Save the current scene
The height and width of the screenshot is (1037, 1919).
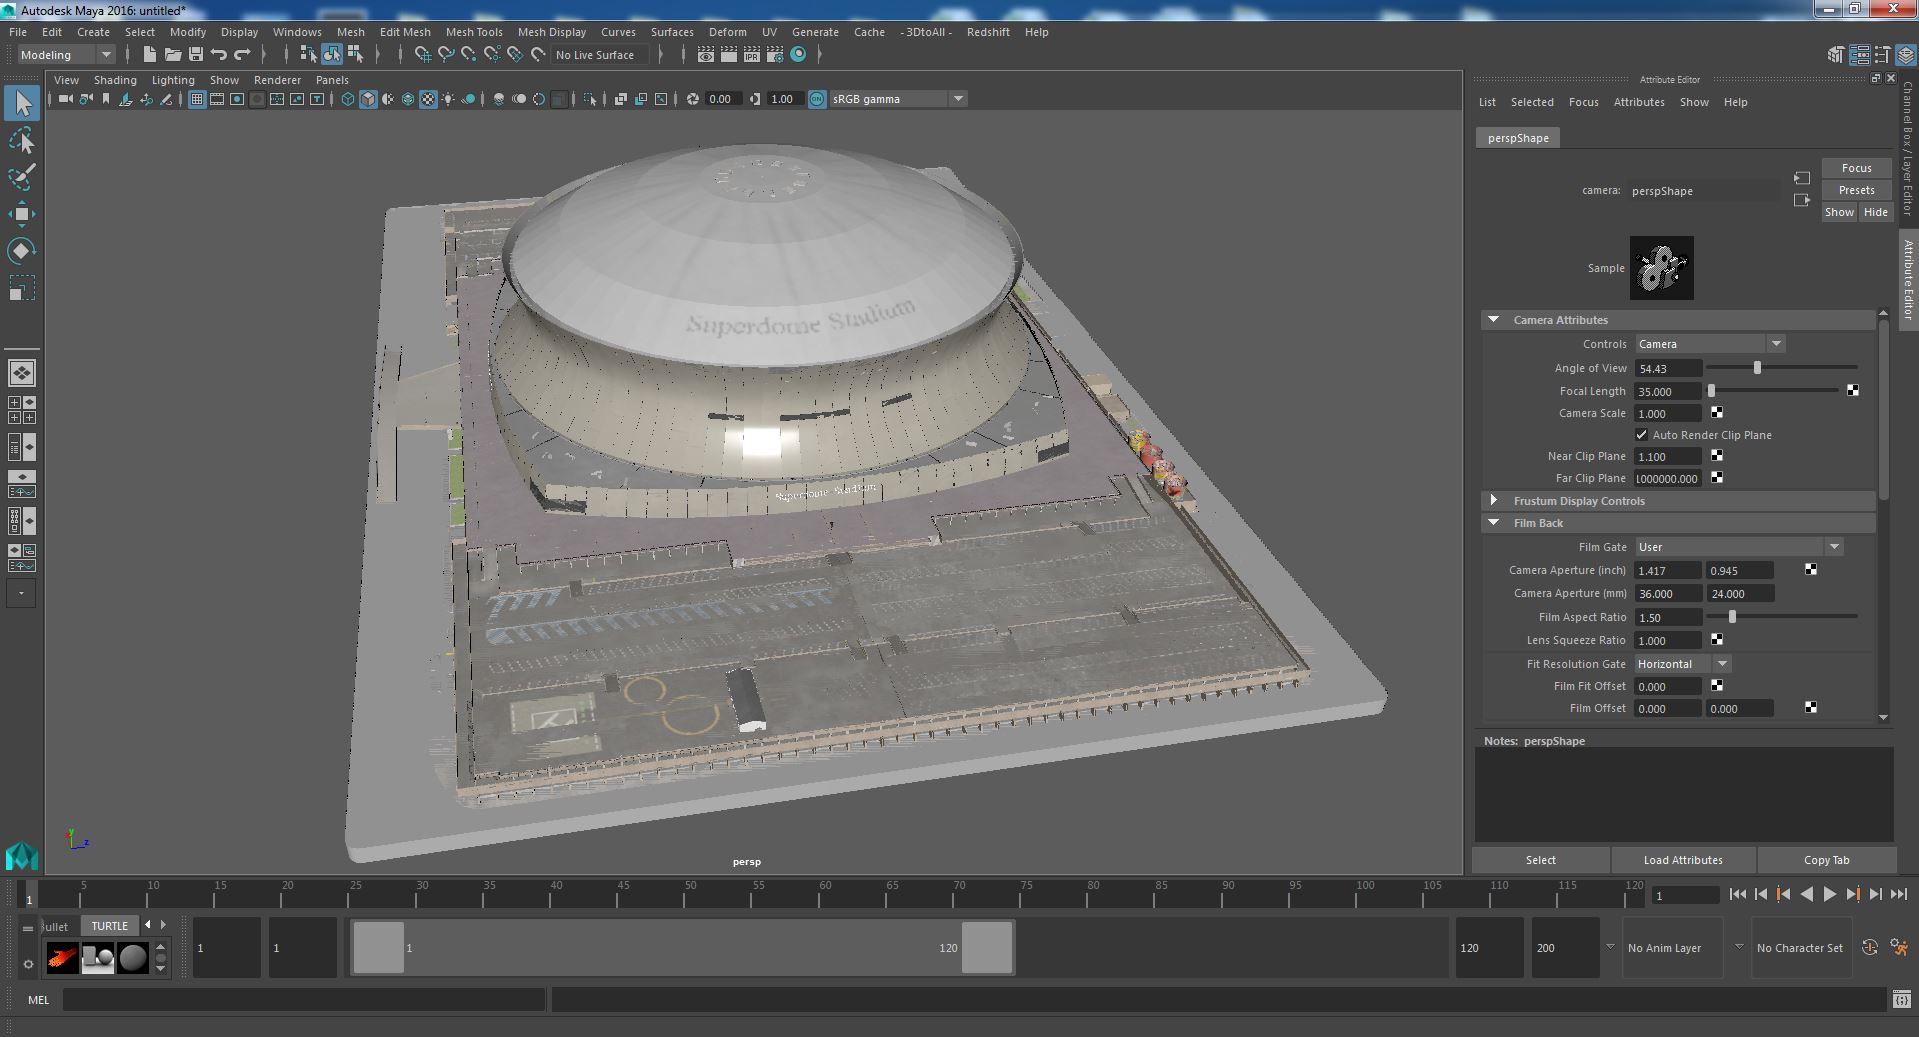coord(196,55)
